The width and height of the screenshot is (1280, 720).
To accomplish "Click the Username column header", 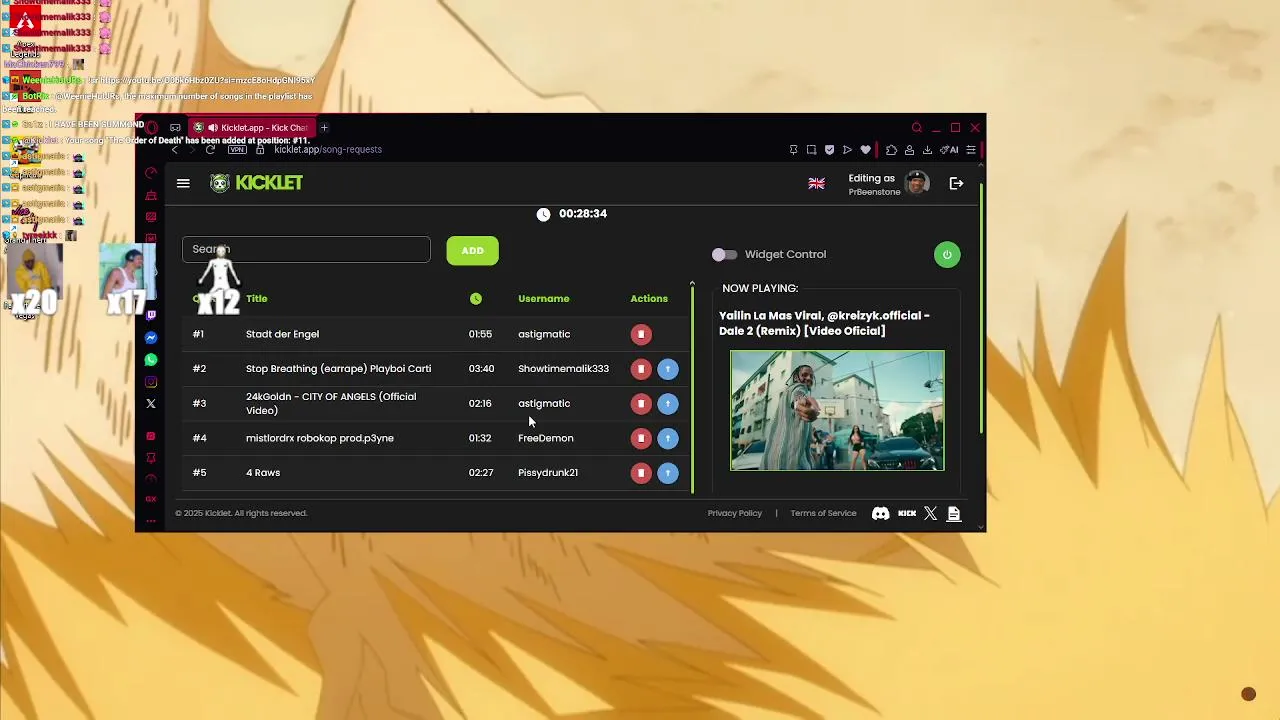I will tap(543, 298).
